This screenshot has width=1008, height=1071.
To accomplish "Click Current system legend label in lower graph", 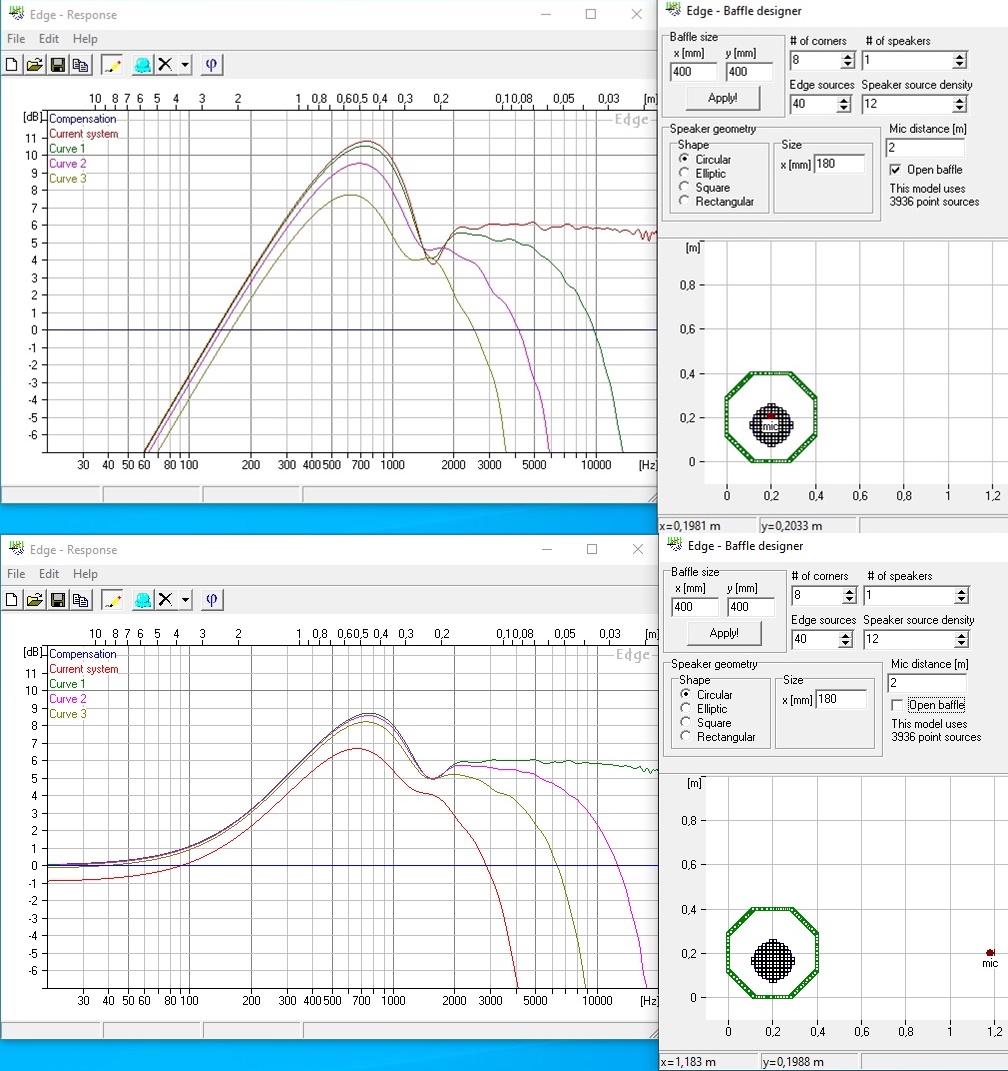I will click(83, 669).
